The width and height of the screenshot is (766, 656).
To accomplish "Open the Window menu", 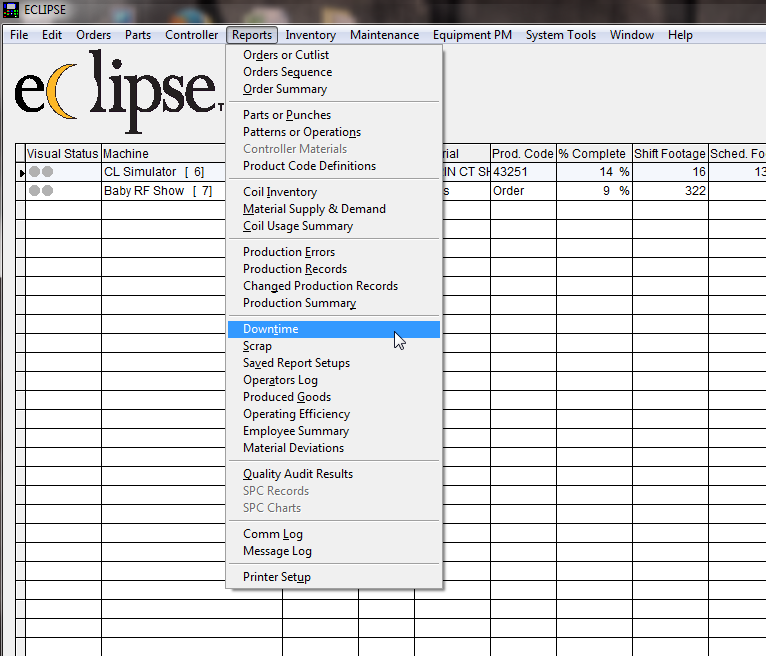I will click(632, 35).
